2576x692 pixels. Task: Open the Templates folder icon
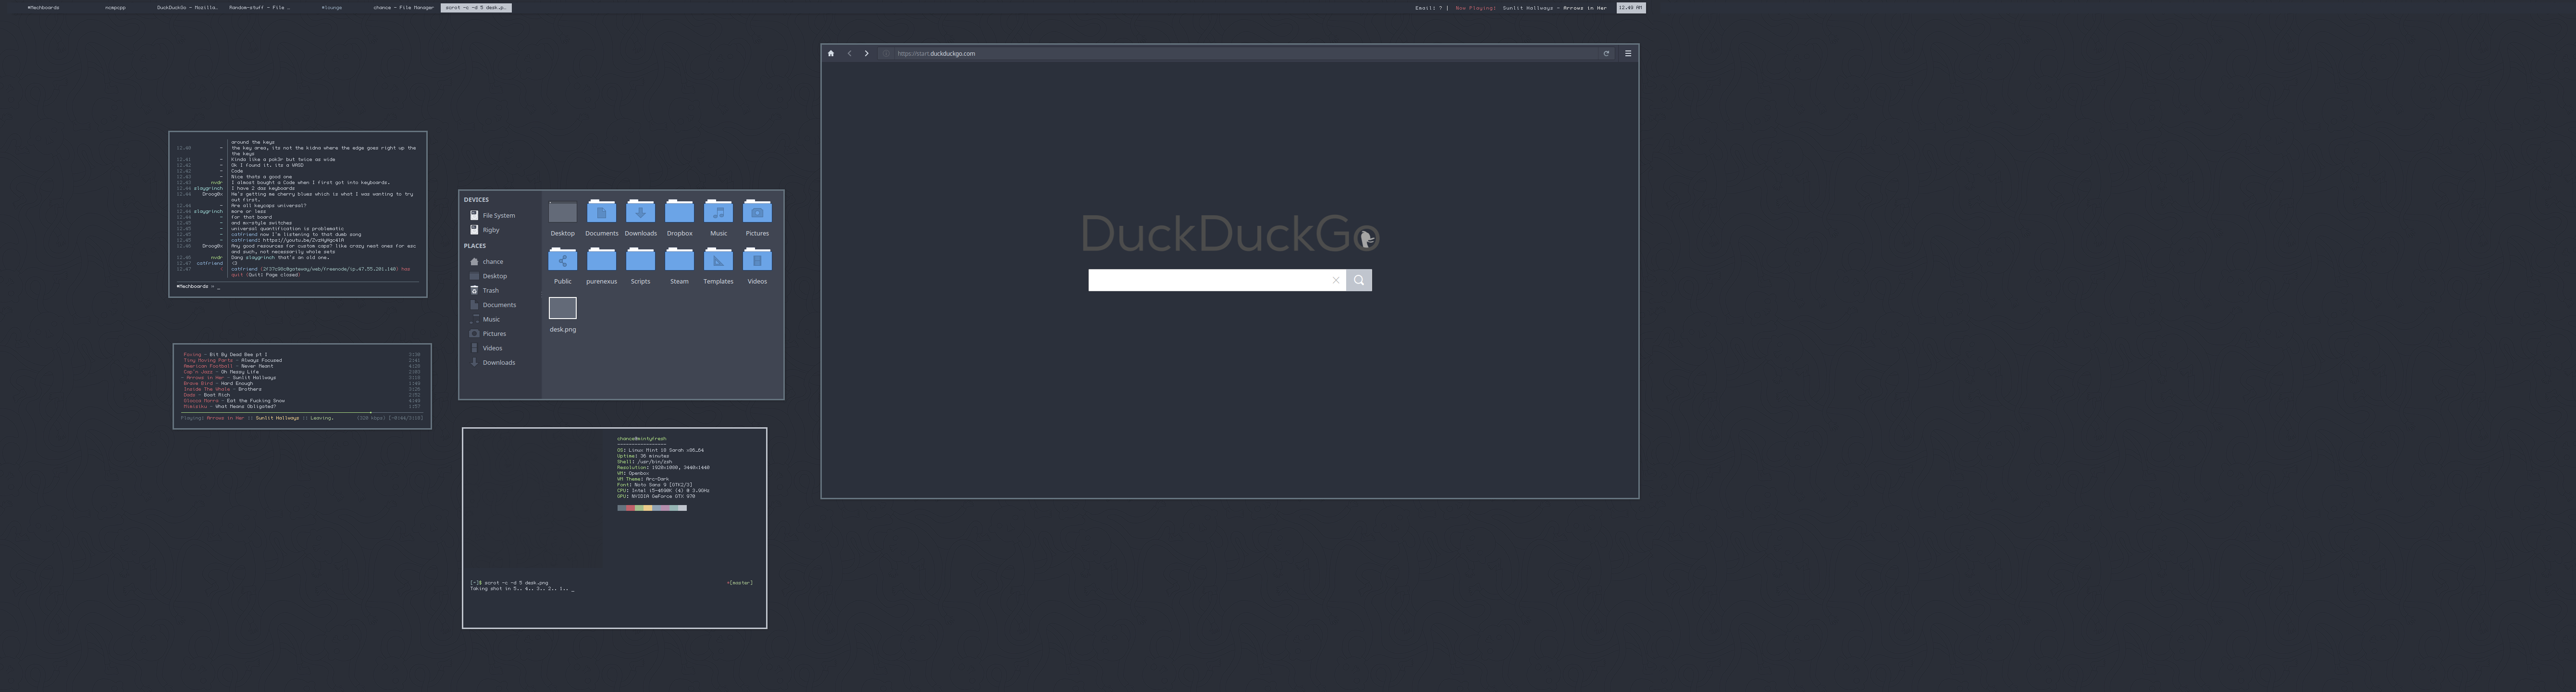pyautogui.click(x=718, y=260)
